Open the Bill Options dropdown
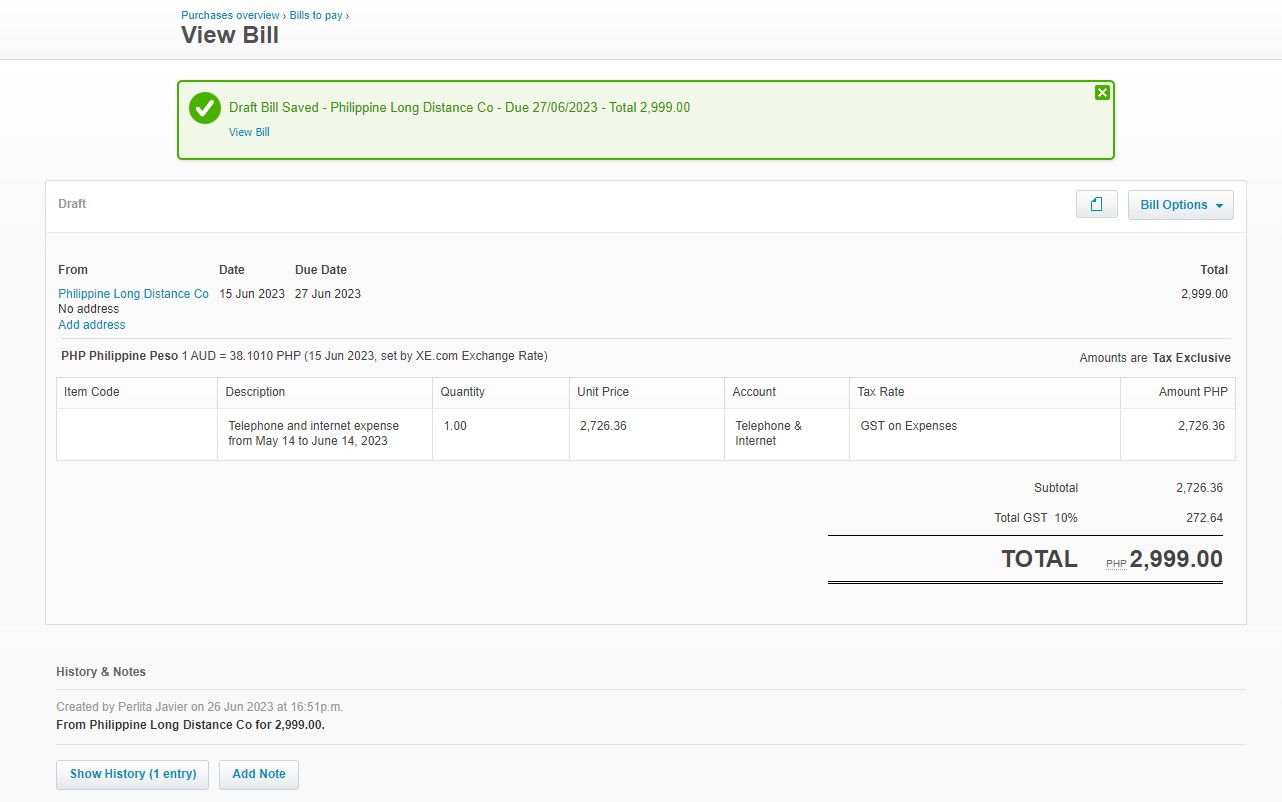Viewport: 1282px width, 802px height. pyautogui.click(x=1180, y=205)
